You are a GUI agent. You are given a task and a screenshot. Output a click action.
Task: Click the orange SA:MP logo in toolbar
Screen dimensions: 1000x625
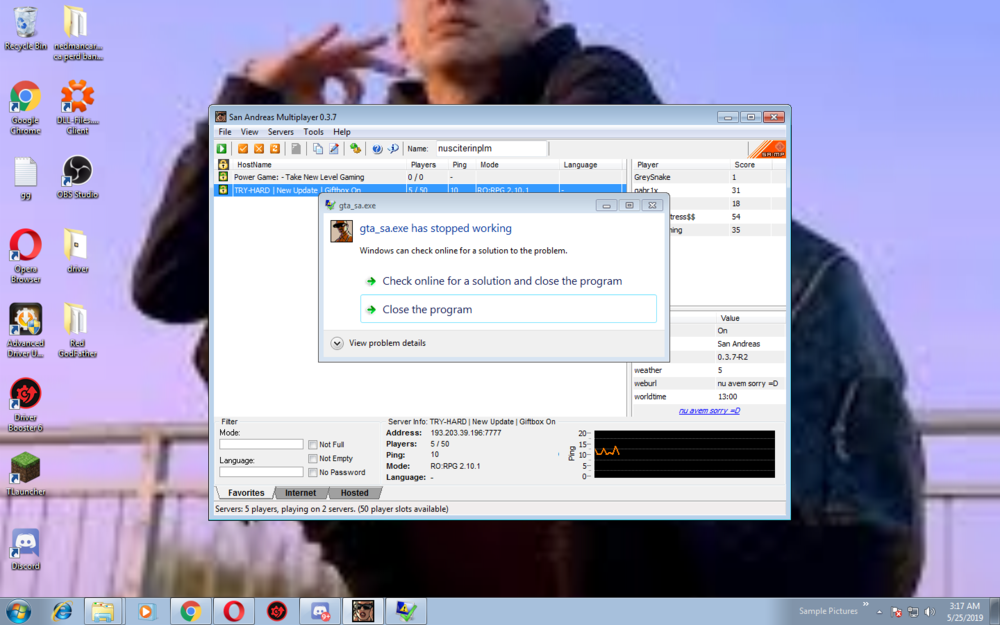[x=767, y=149]
